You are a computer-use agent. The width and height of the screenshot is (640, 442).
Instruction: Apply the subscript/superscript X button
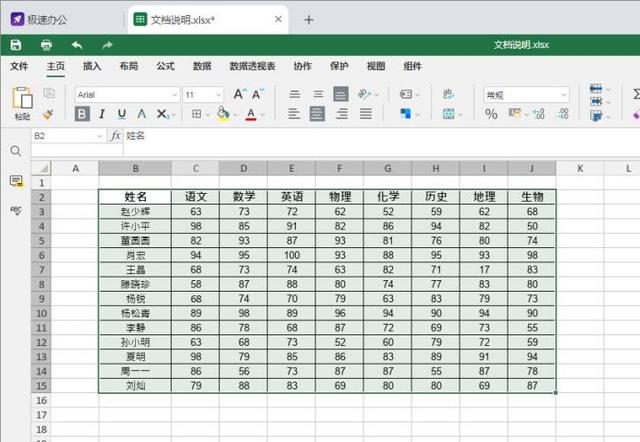tap(162, 114)
